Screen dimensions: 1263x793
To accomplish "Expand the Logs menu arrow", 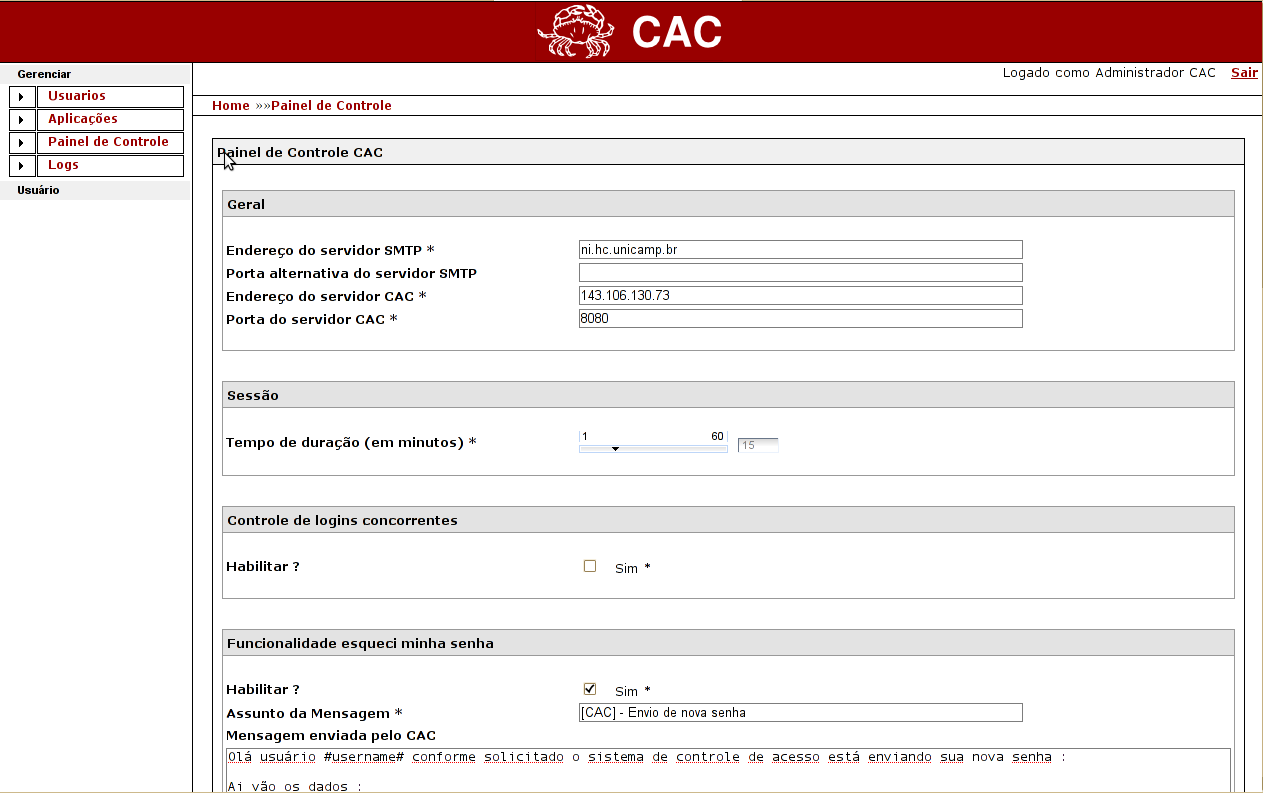I will 21,166.
